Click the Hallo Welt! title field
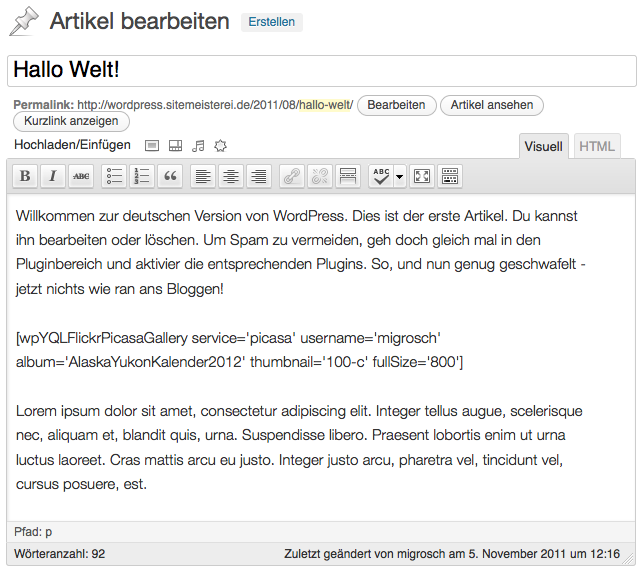The width and height of the screenshot is (641, 577). click(321, 71)
